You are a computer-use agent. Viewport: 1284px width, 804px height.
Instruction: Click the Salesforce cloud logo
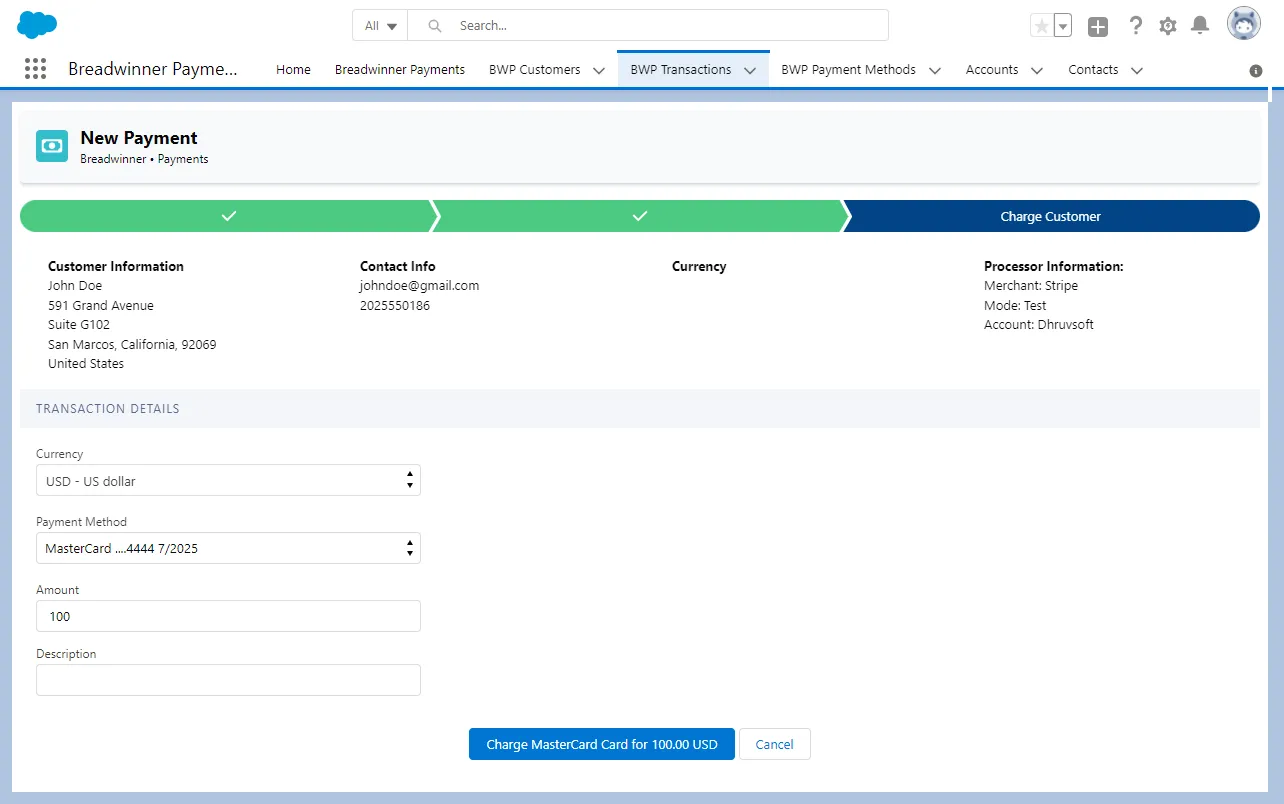click(37, 25)
